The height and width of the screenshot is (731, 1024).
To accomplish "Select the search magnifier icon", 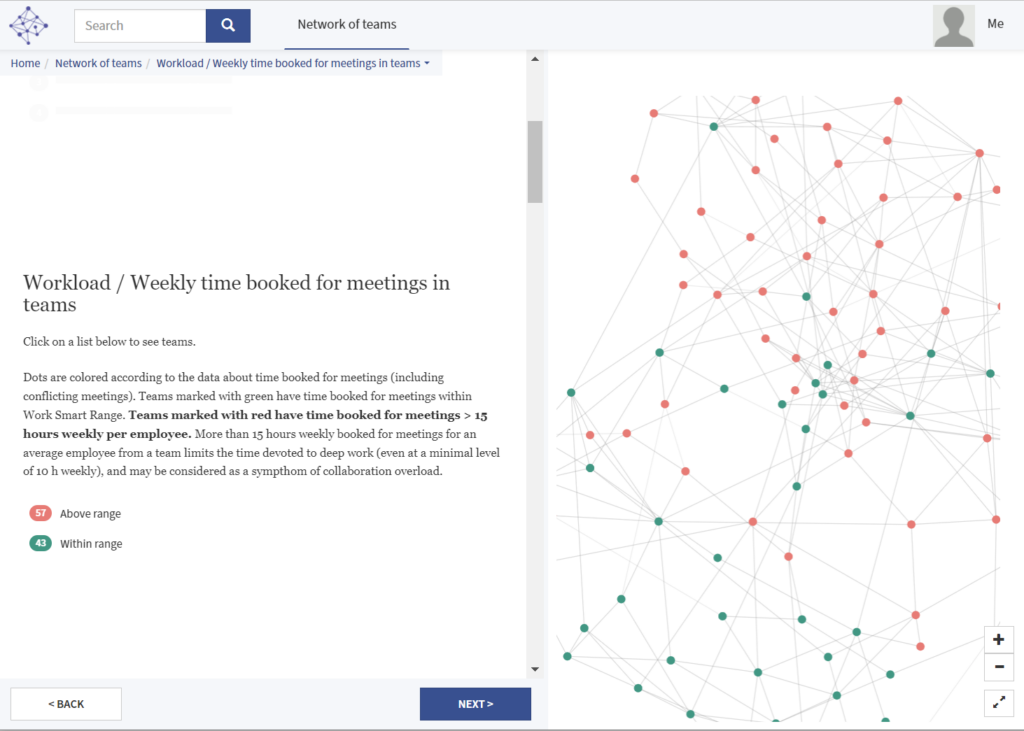I will pos(227,25).
